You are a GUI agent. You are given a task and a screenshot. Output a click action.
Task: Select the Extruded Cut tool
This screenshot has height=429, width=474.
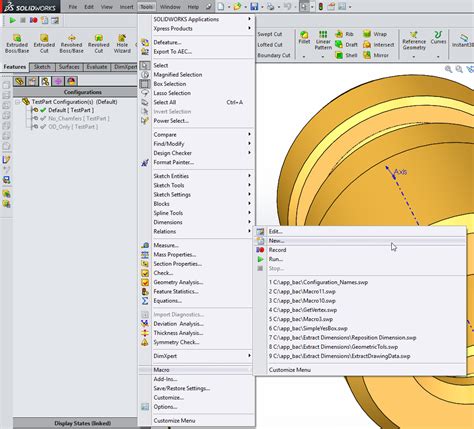pos(44,43)
